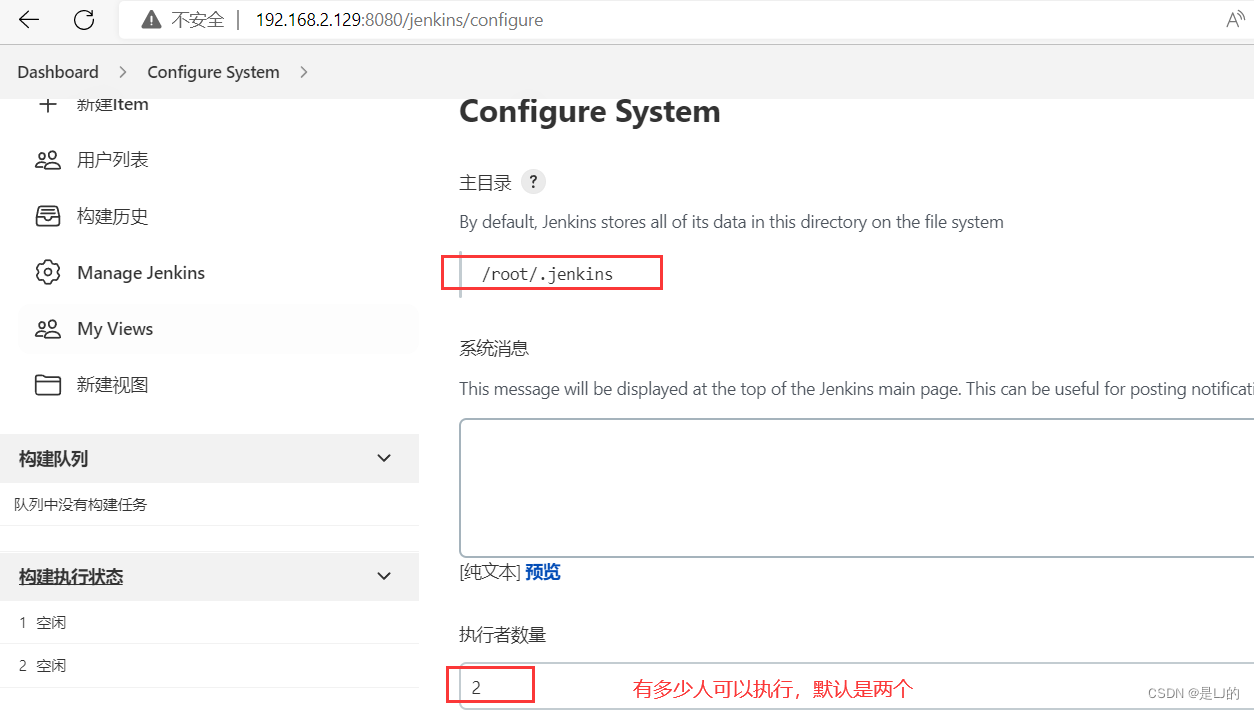The image size is (1254, 710).
Task: Click the 构建队列 heading
Action: click(54, 459)
